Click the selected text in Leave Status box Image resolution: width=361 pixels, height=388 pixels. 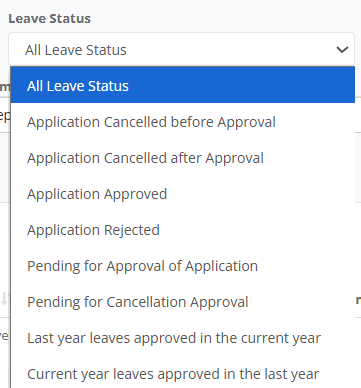(76, 50)
